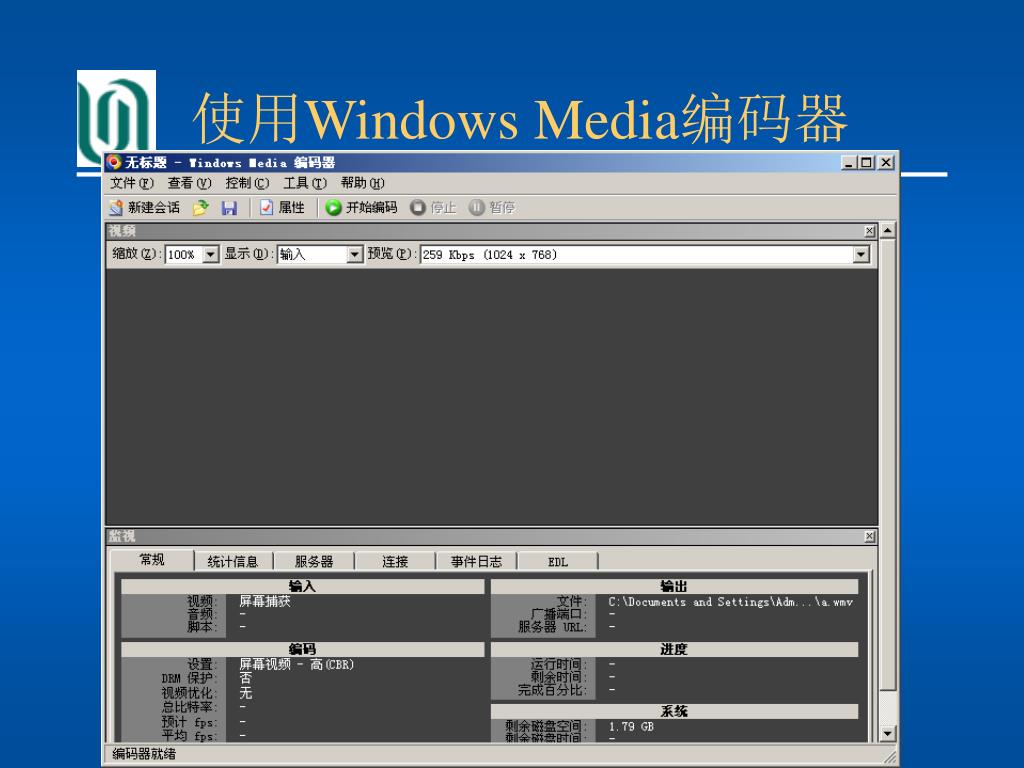Viewport: 1024px width, 768px height.
Task: Click the '屏幕捕获' video input value
Action: coord(264,601)
